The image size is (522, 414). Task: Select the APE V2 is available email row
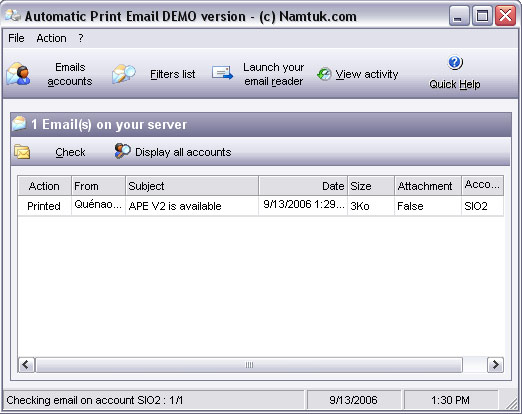(x=260, y=206)
